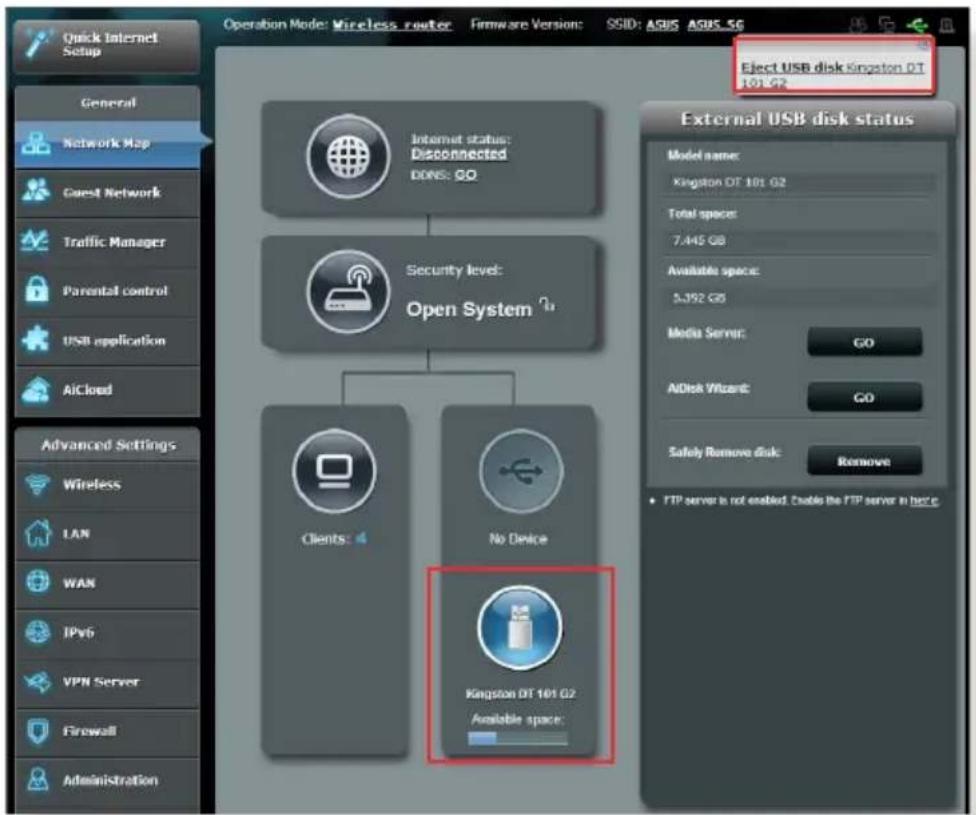
Task: Click the Model name field
Action: point(799,182)
